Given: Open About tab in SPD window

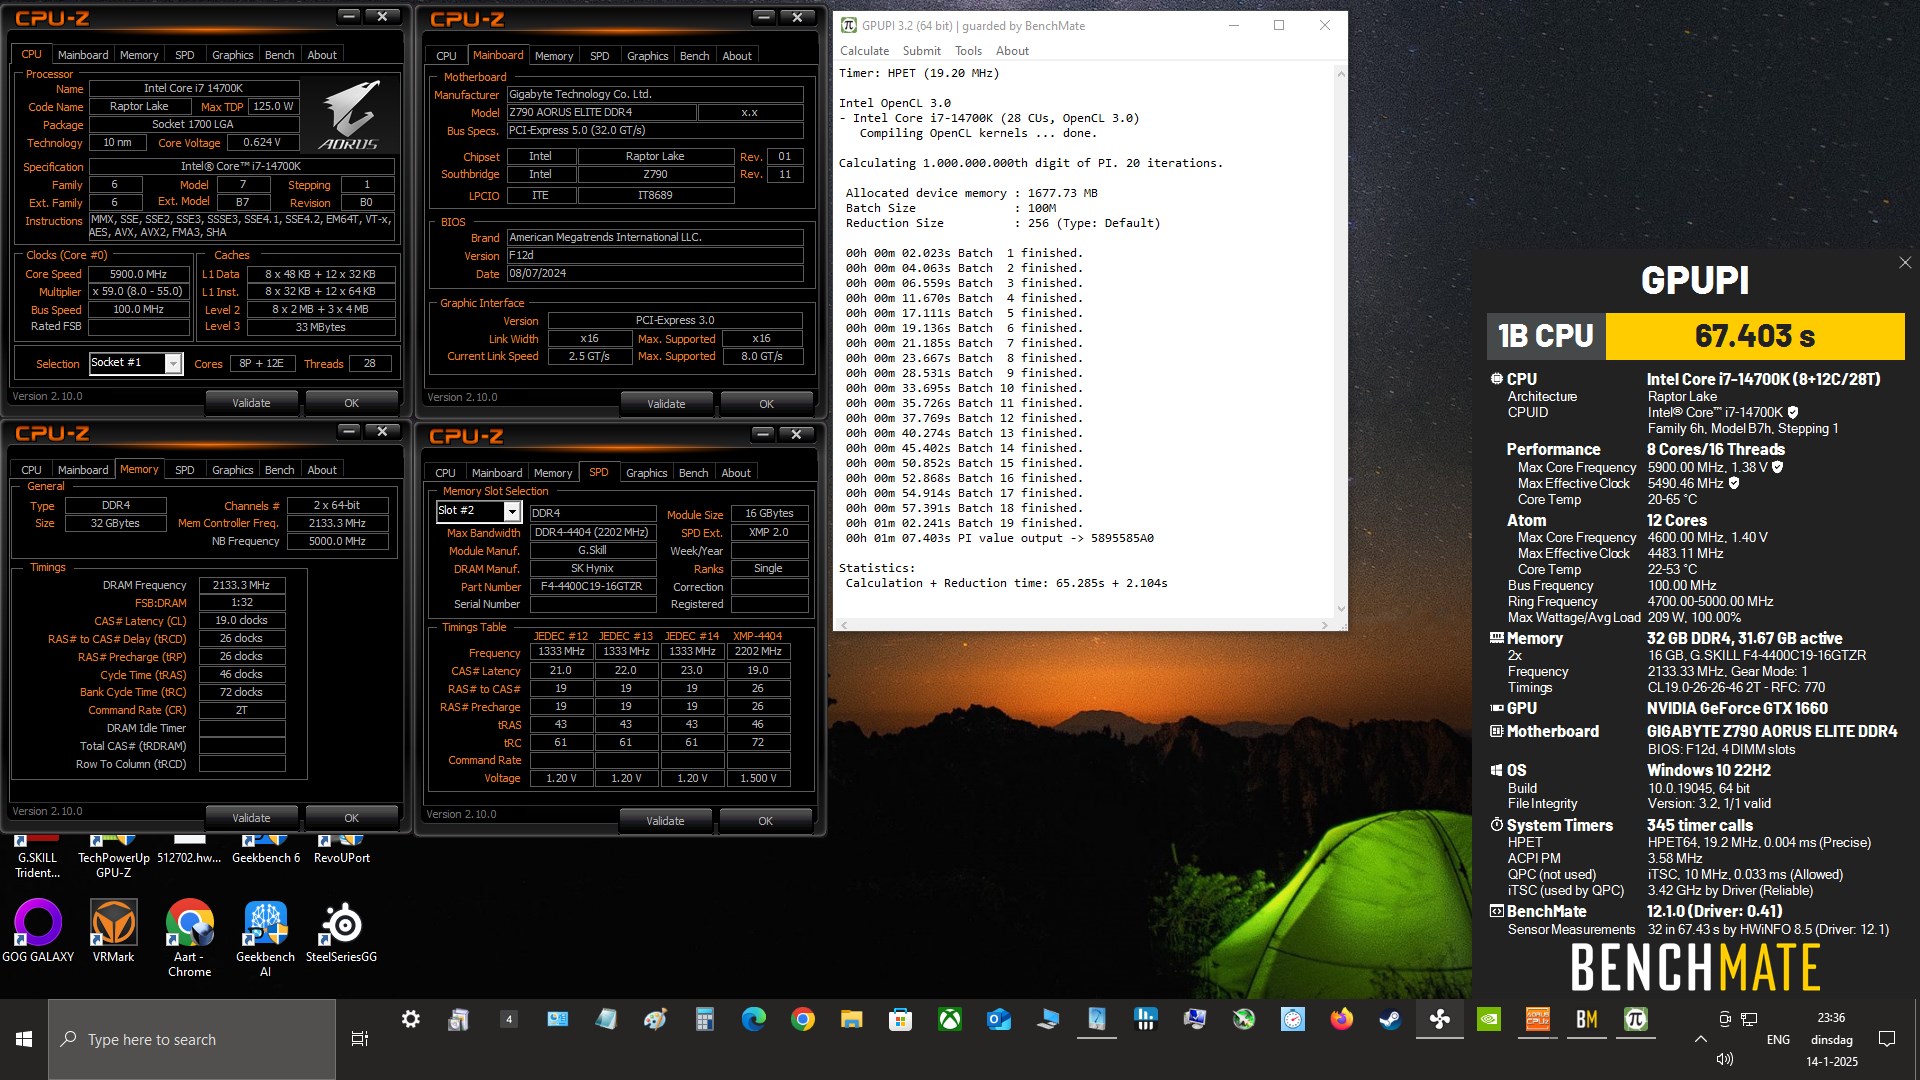Looking at the screenshot, I should click(736, 473).
